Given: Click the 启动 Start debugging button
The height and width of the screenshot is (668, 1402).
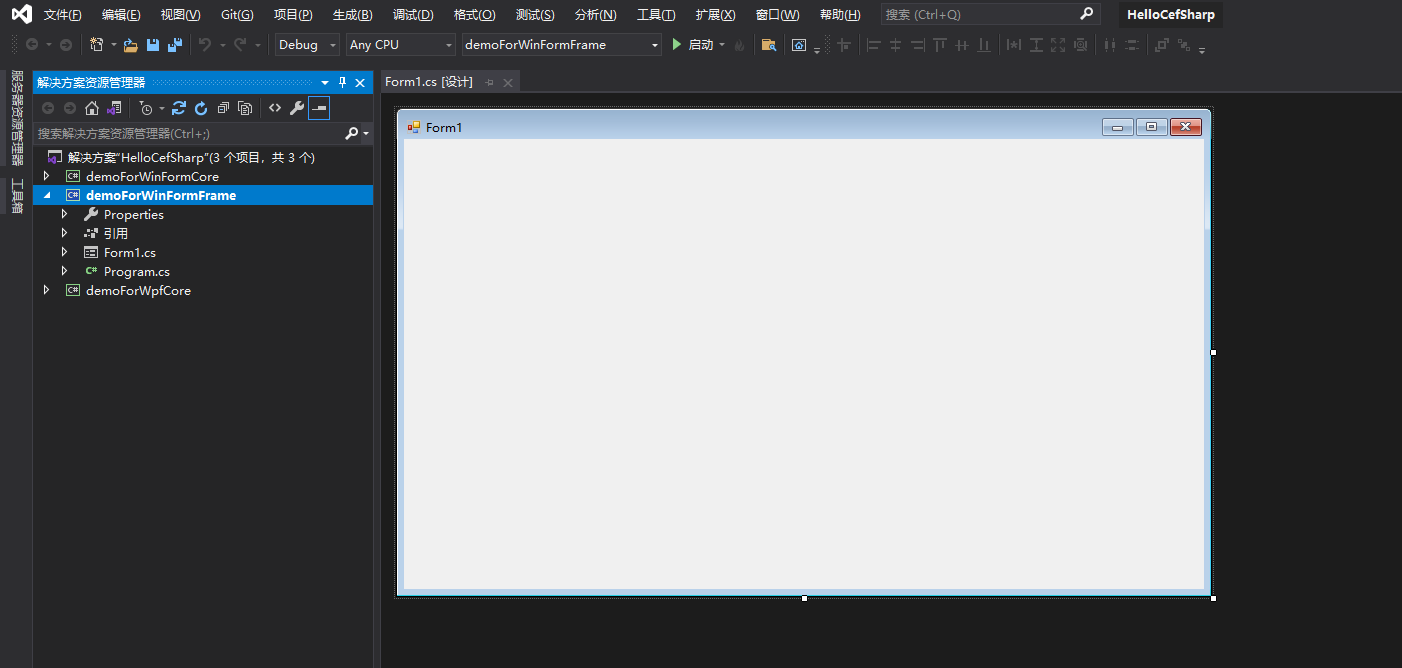Looking at the screenshot, I should pyautogui.click(x=692, y=45).
